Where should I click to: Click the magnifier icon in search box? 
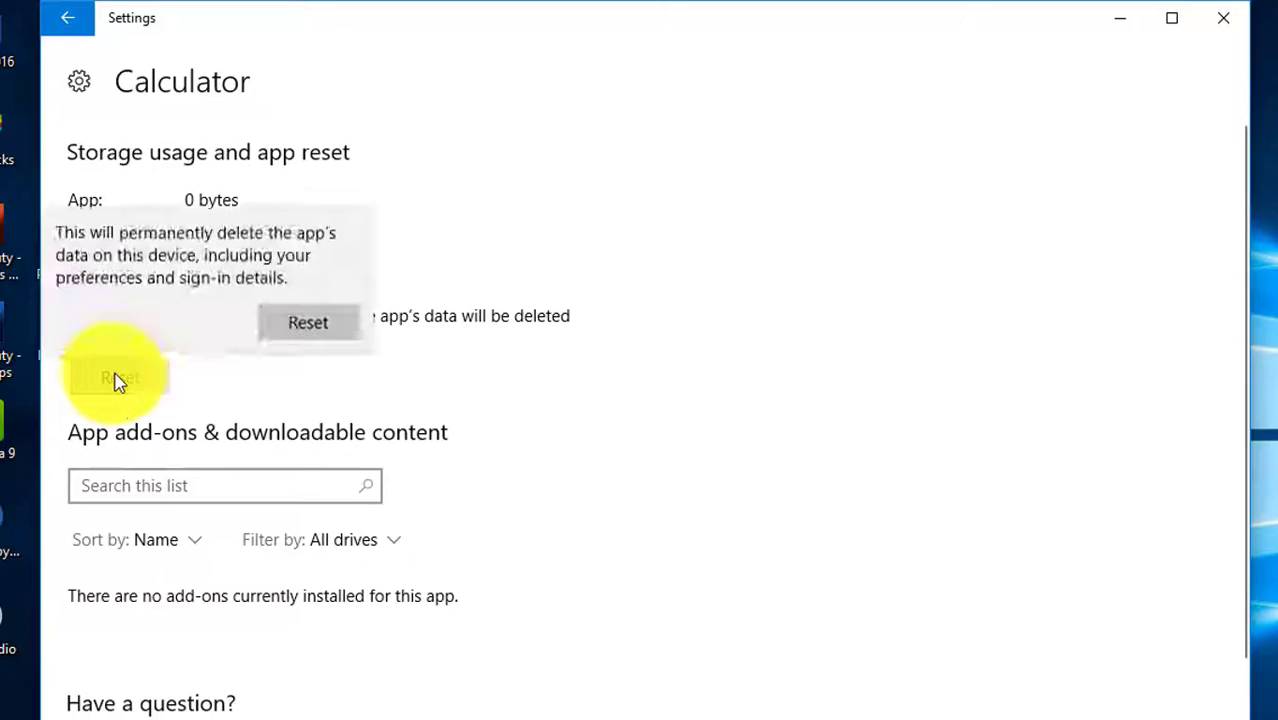coord(366,486)
